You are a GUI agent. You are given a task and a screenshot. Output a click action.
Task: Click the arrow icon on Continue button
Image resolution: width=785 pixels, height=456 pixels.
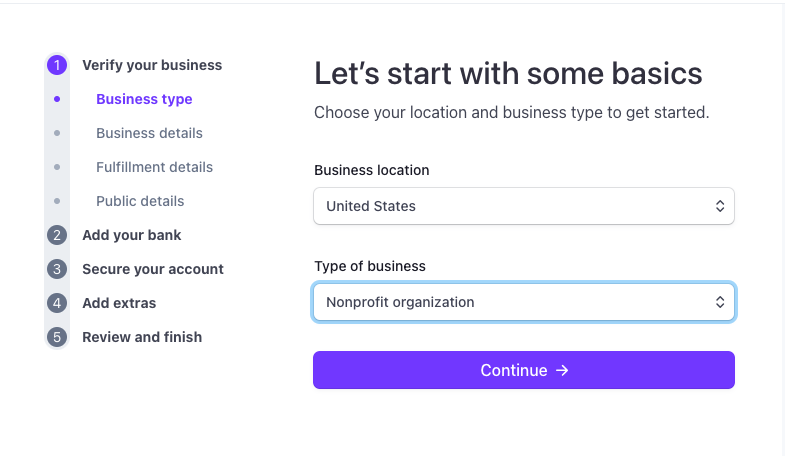coord(562,370)
